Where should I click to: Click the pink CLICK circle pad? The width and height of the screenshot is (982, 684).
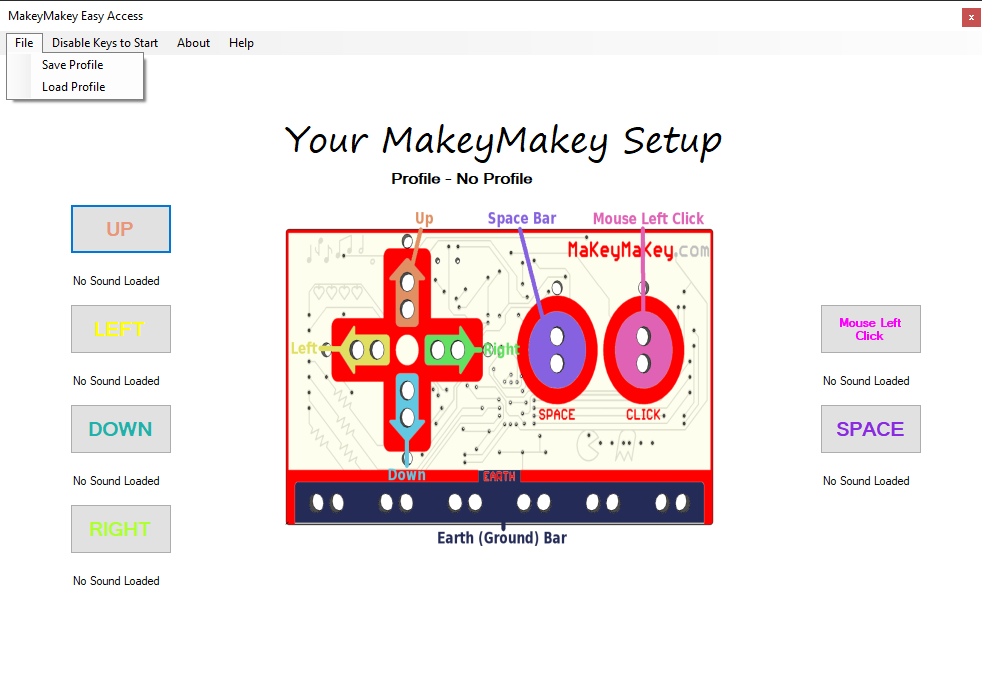click(643, 347)
